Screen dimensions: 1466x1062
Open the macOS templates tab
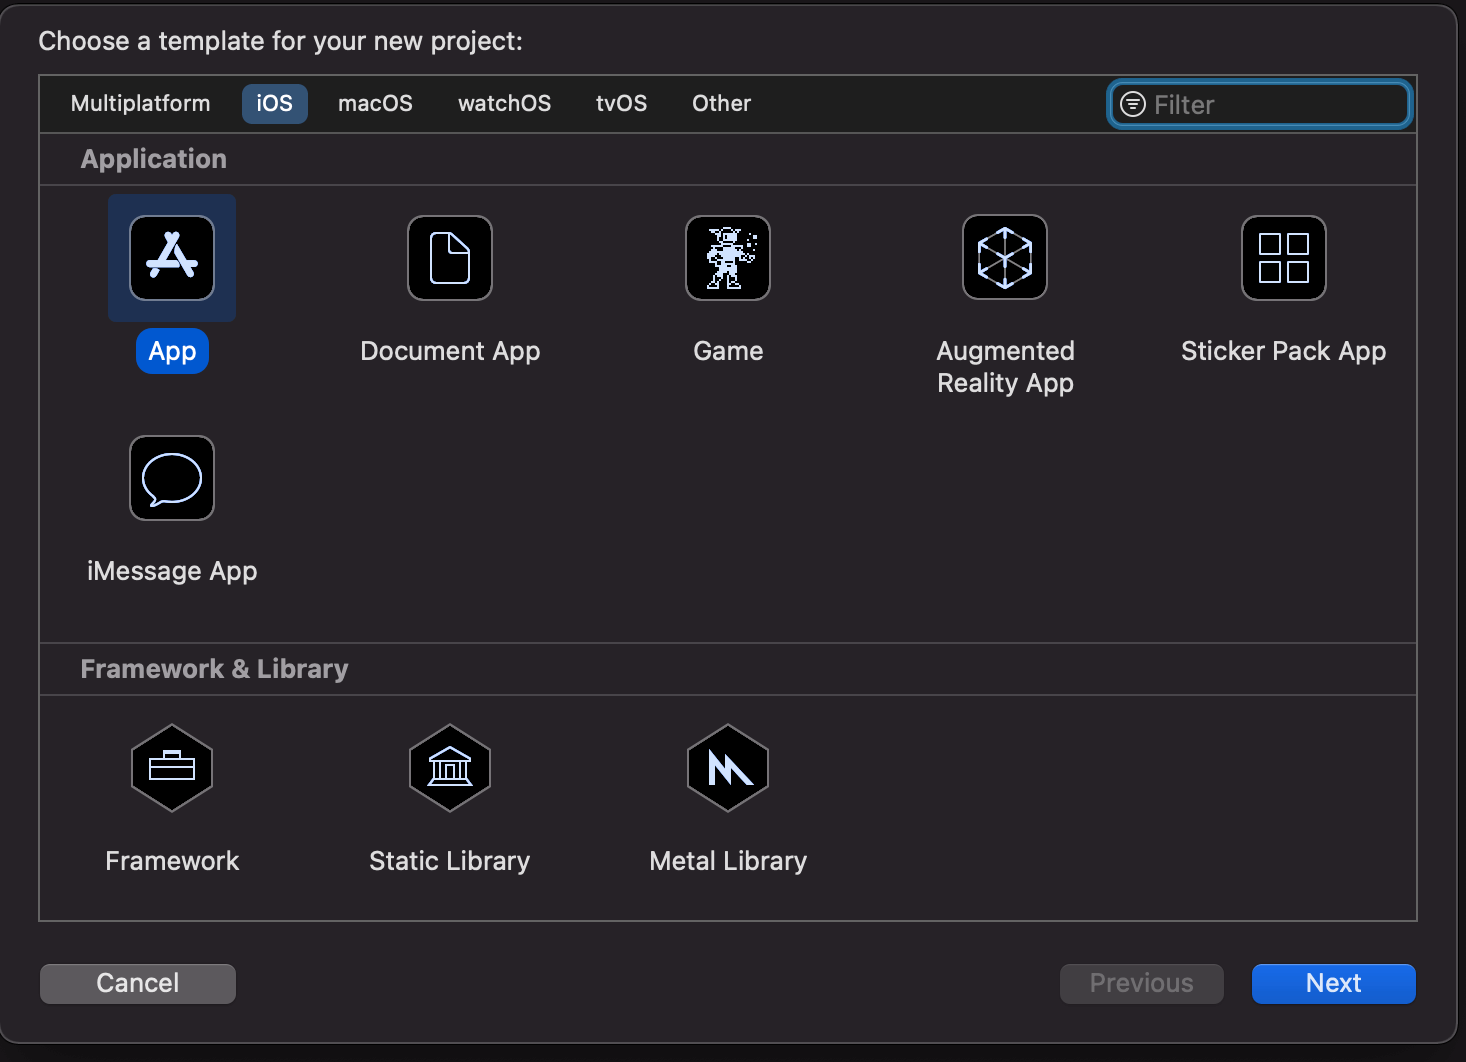point(375,103)
